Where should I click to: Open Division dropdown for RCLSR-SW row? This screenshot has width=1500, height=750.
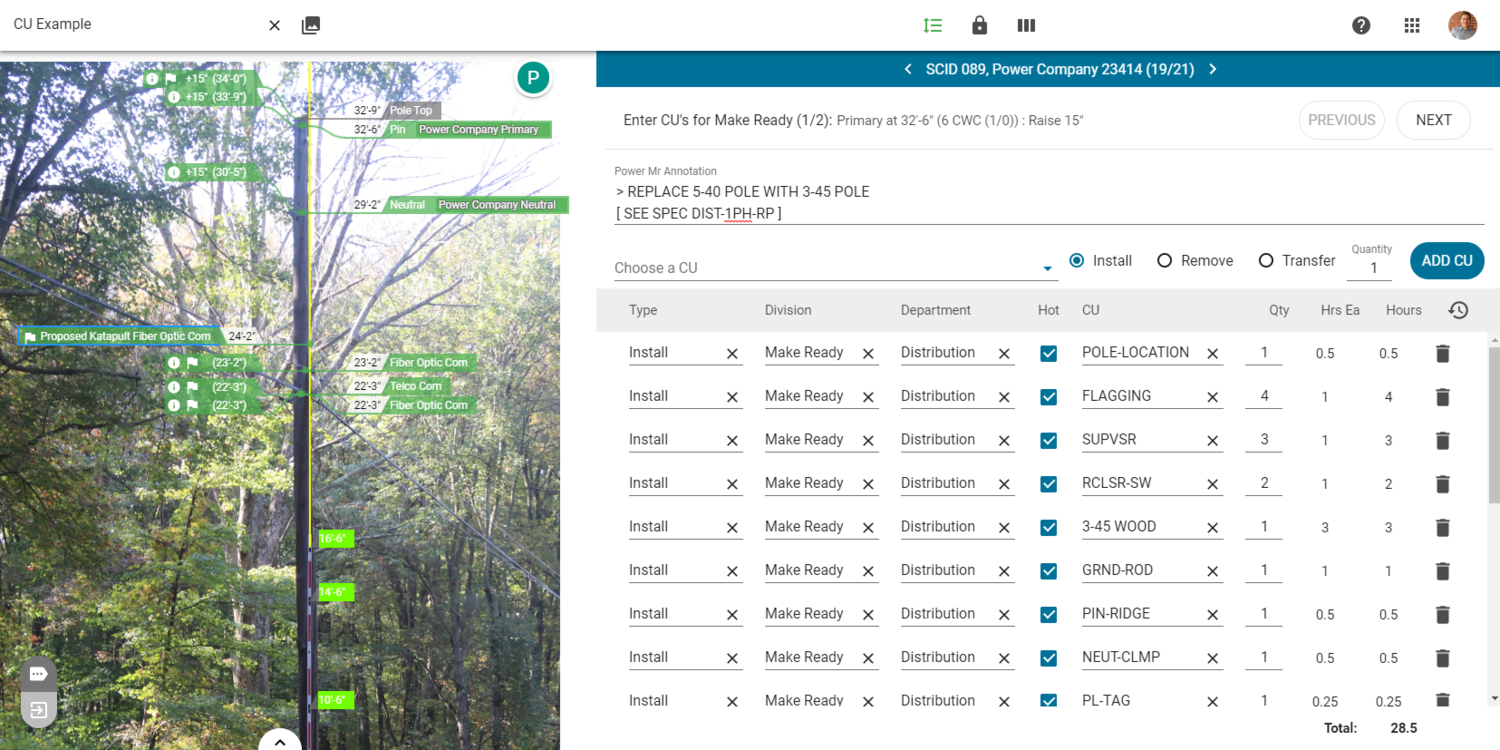coord(821,483)
